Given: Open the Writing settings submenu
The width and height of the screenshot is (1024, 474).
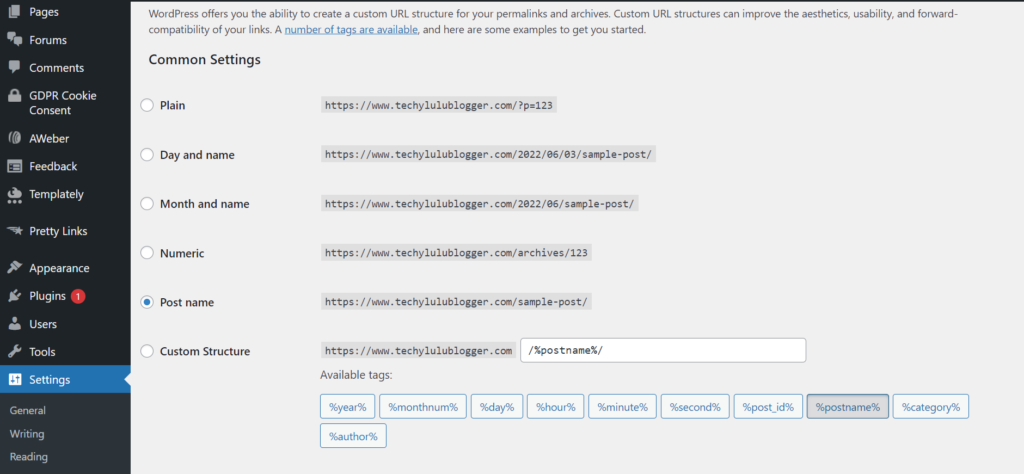Looking at the screenshot, I should [x=27, y=434].
